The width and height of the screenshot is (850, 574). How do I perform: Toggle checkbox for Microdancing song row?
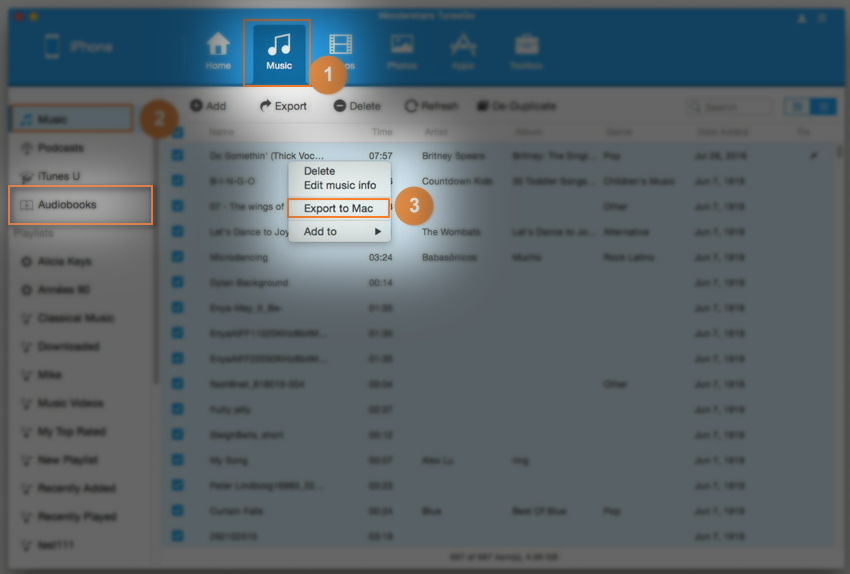tap(177, 257)
